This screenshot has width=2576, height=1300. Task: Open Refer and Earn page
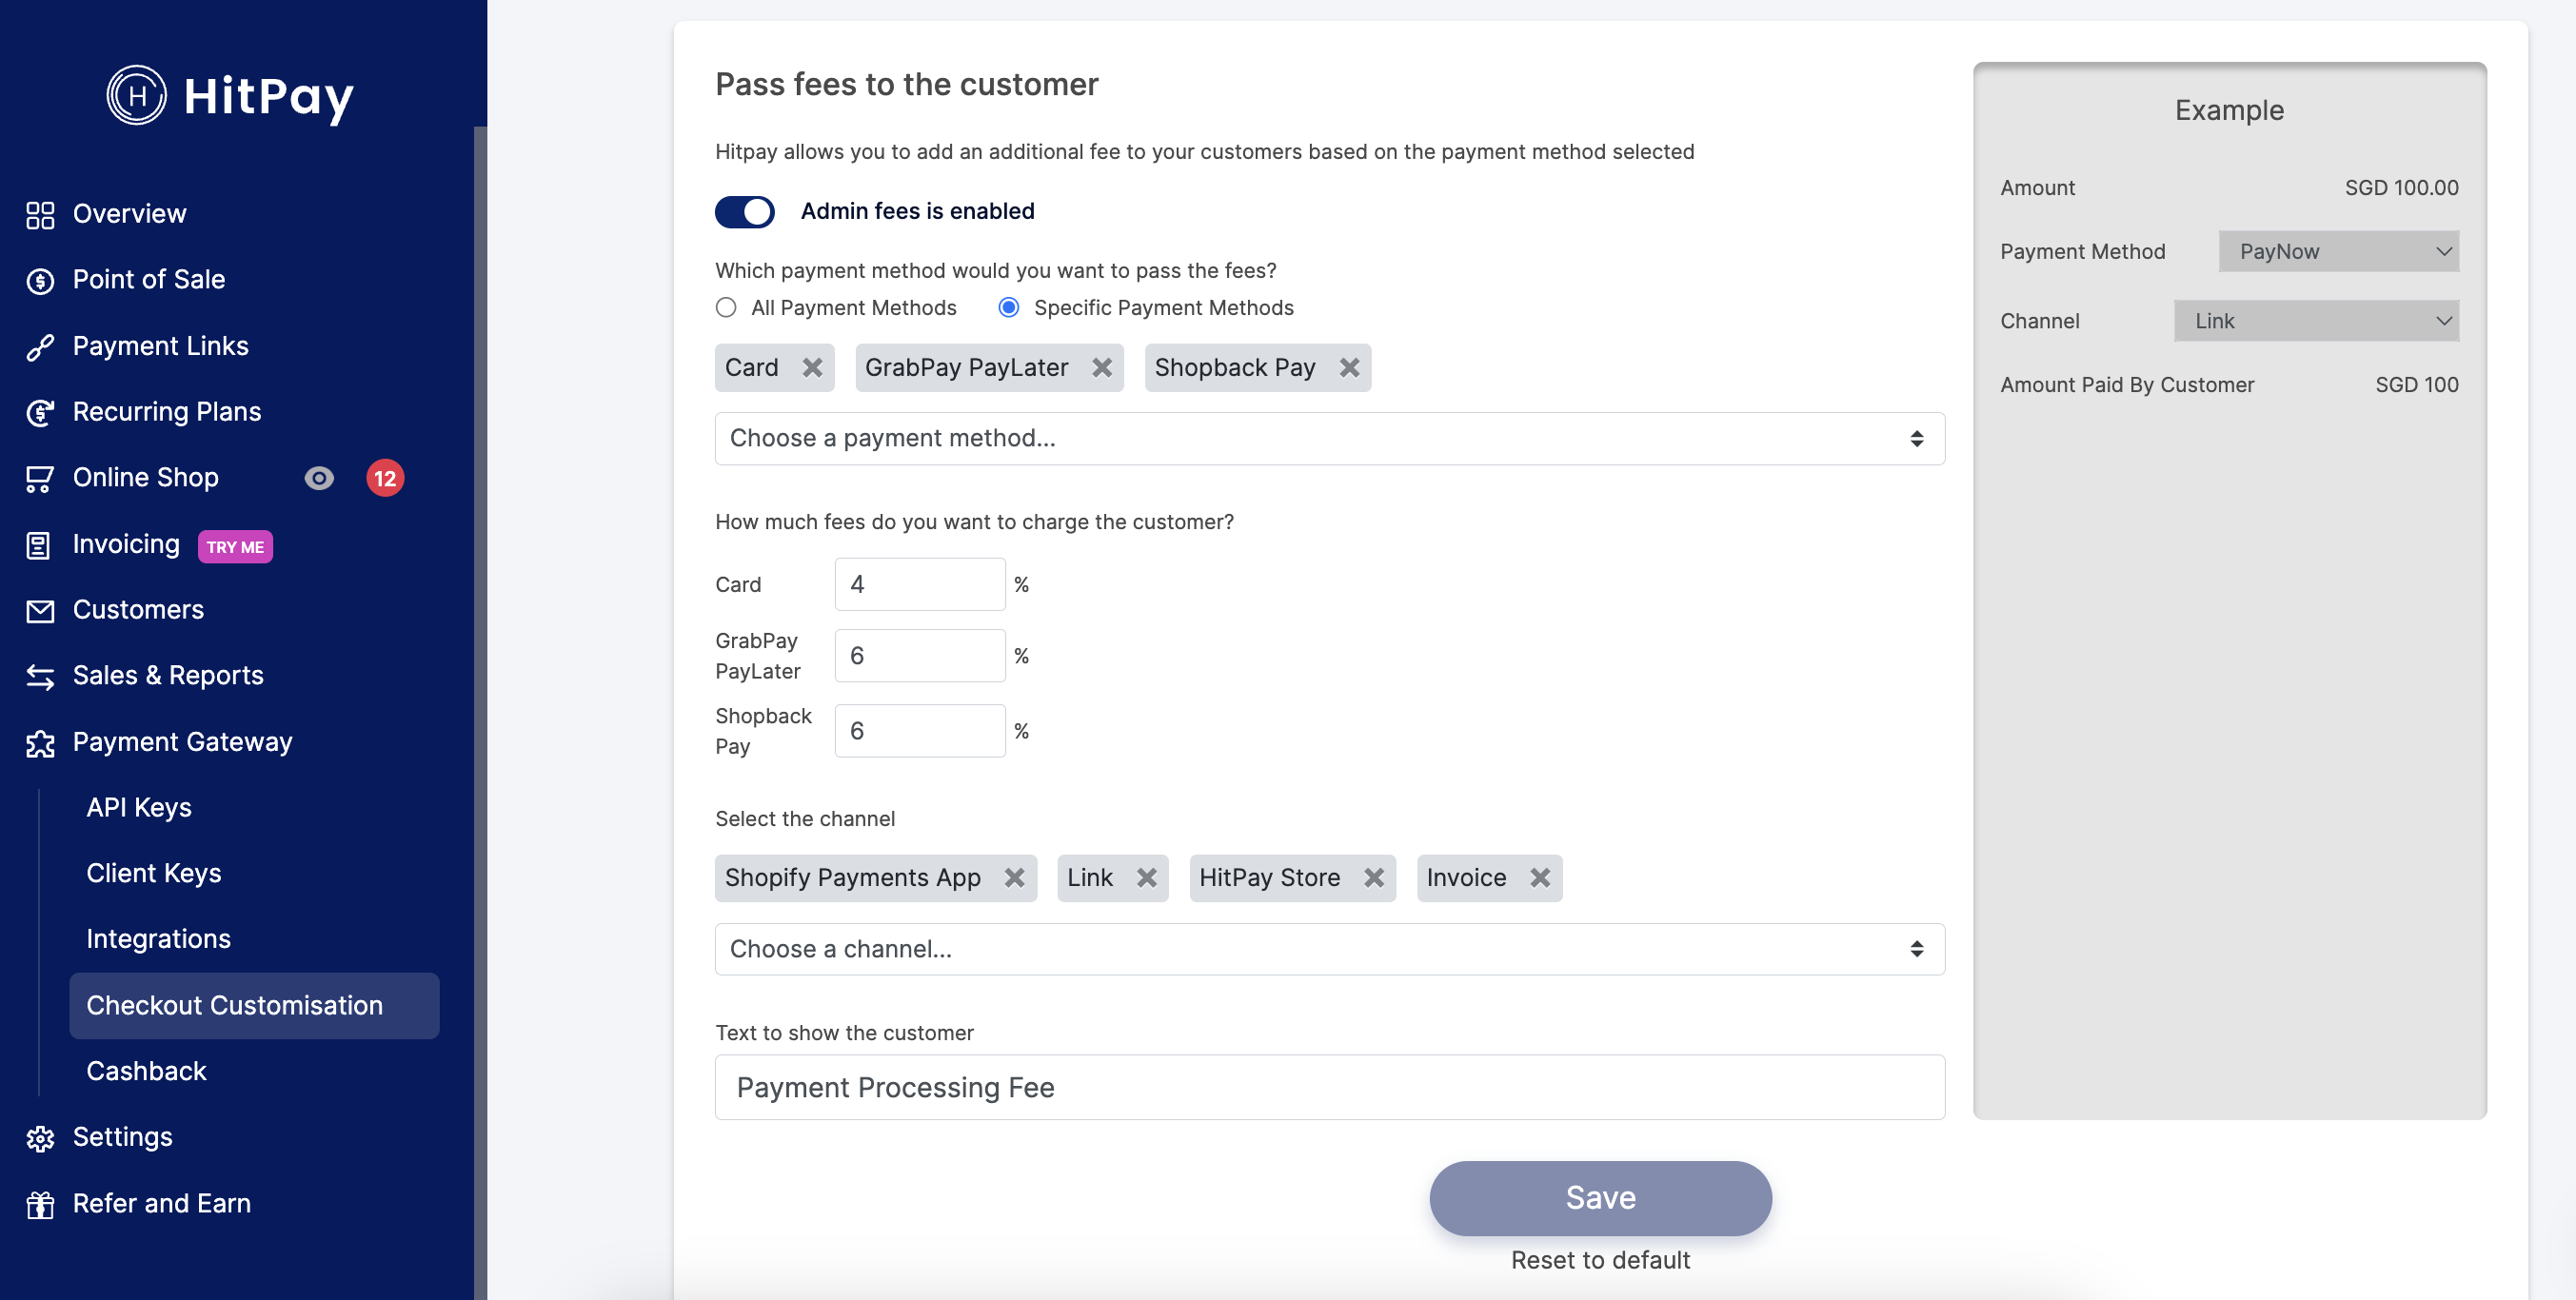[162, 1203]
